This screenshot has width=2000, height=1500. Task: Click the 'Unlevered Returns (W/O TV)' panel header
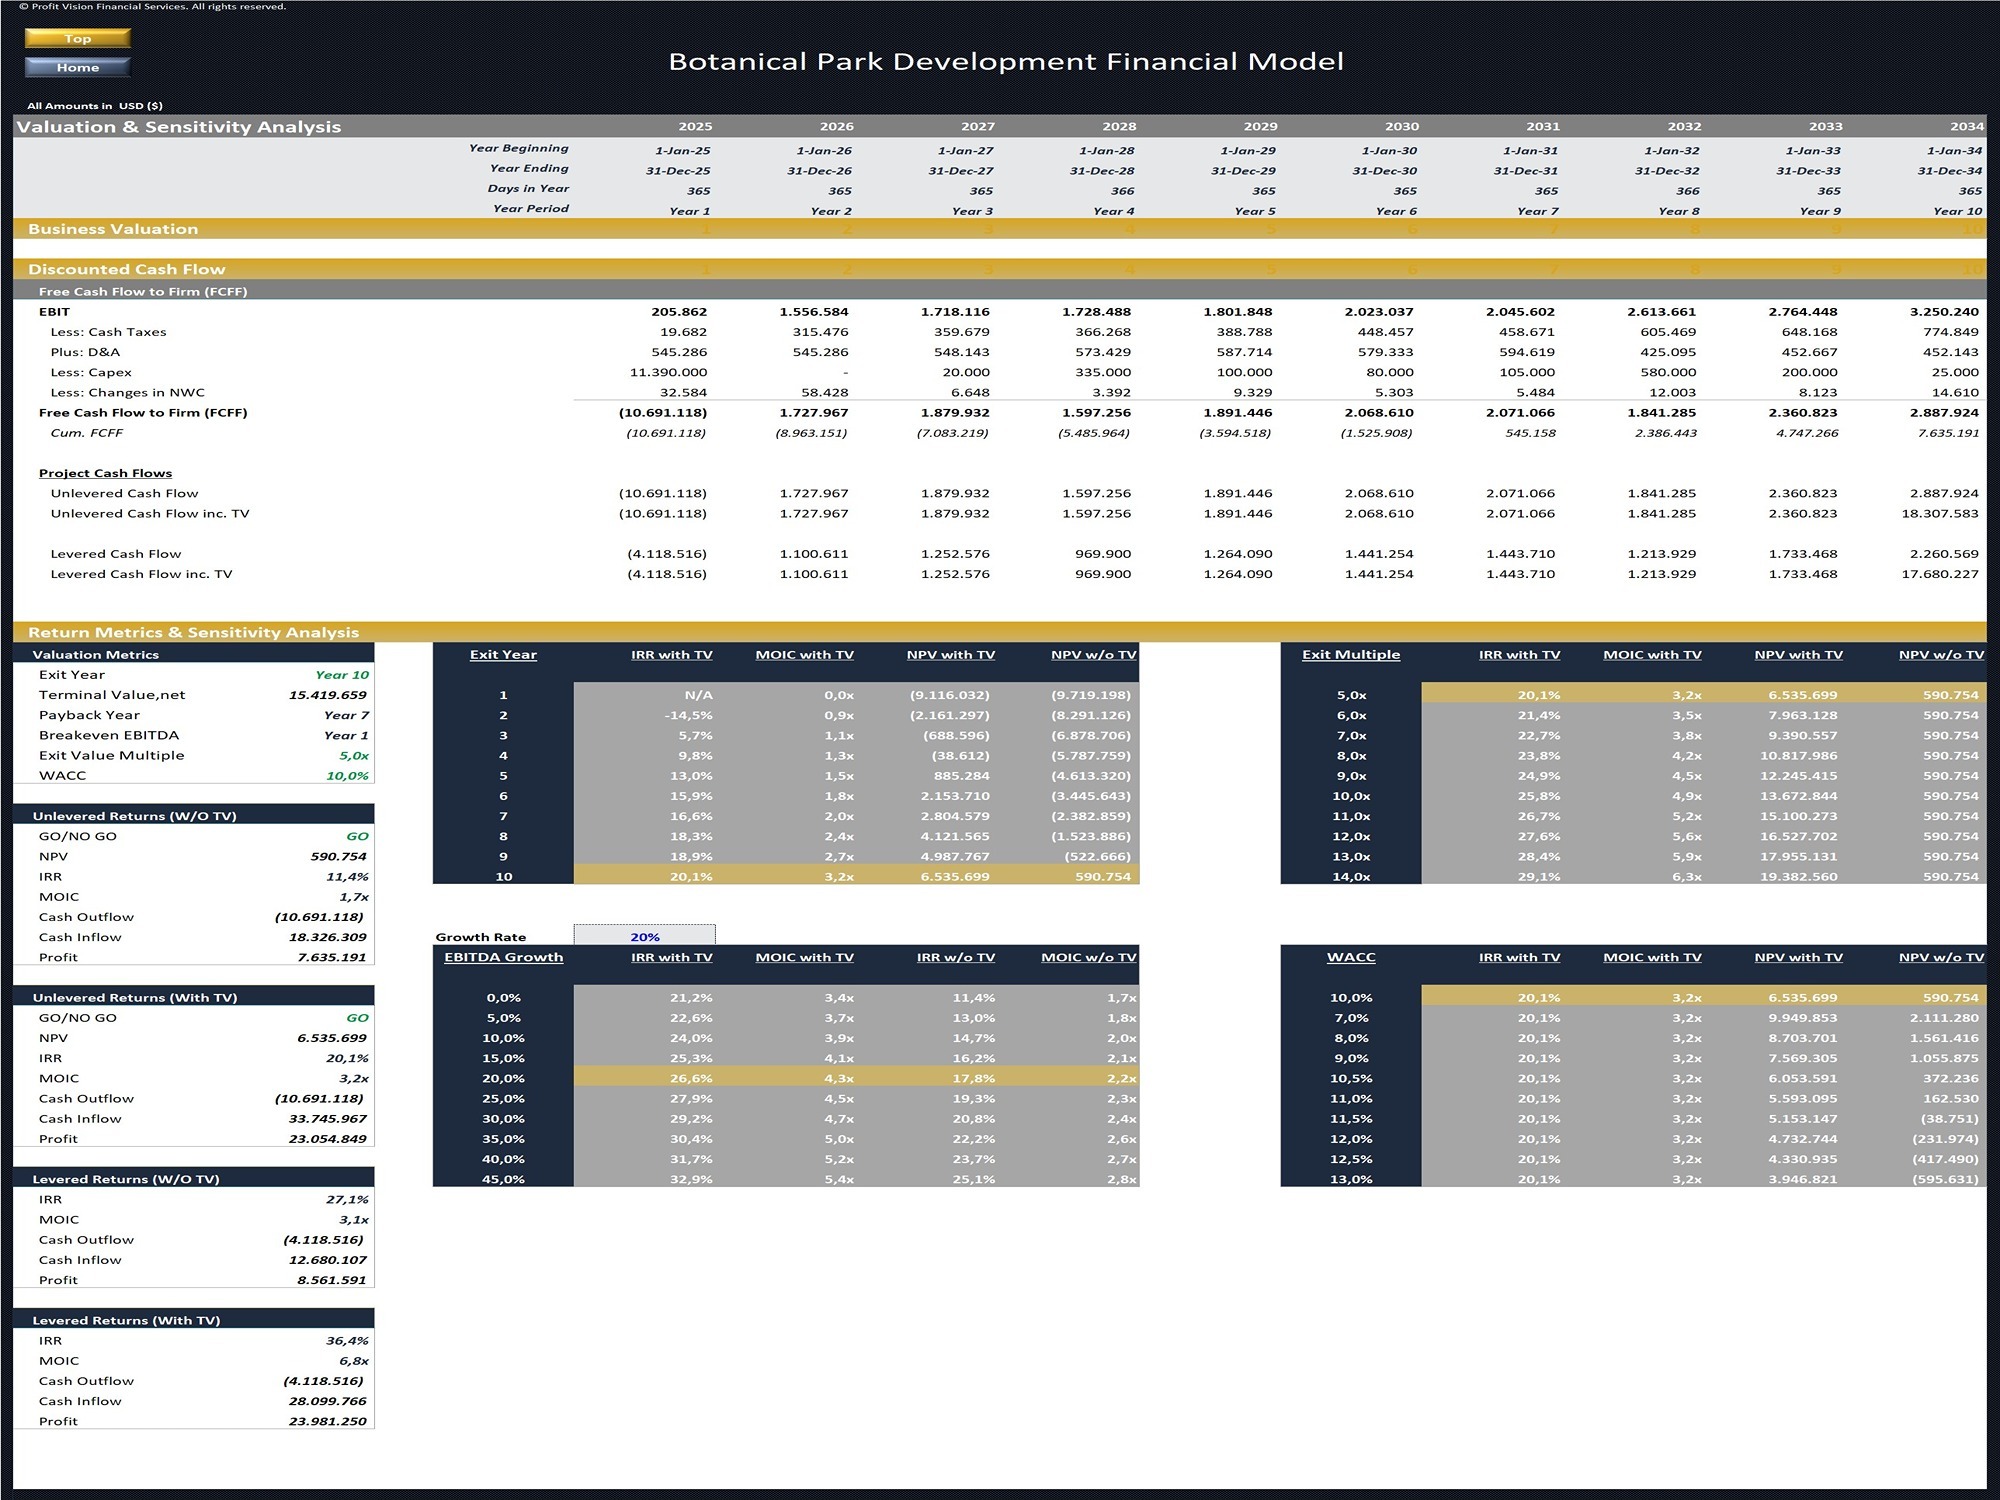(194, 815)
